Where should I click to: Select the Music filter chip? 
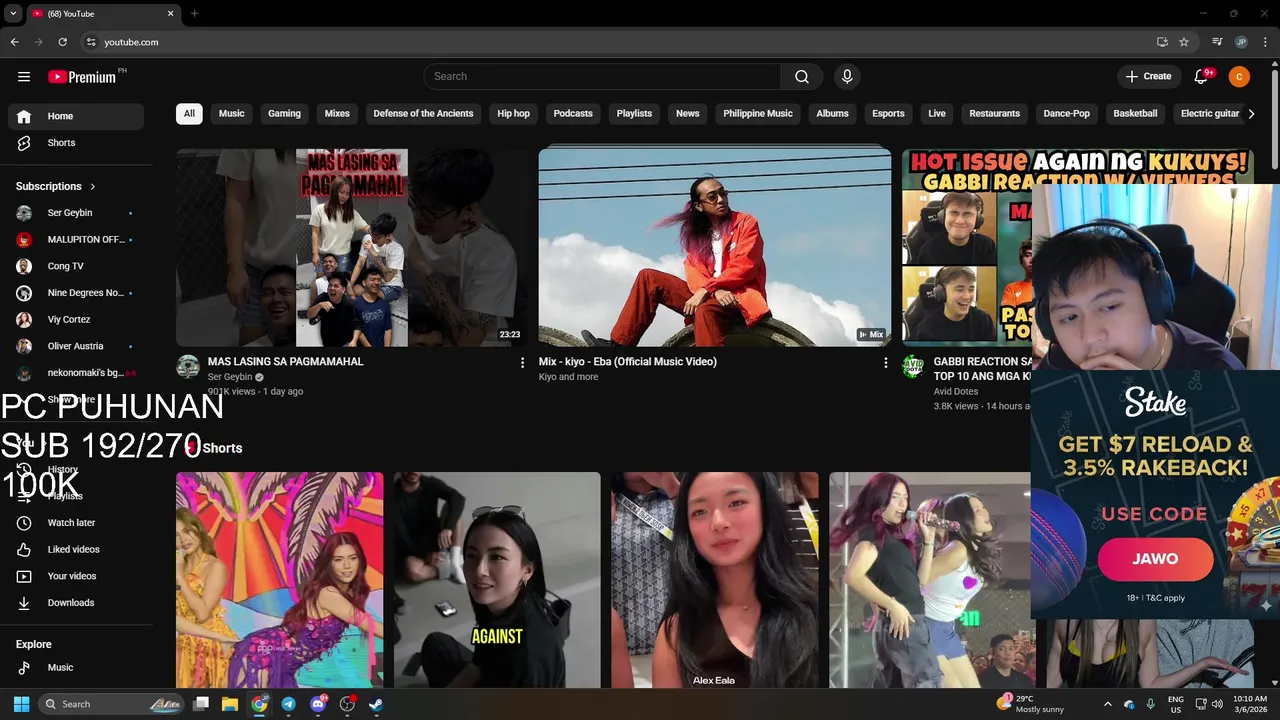point(232,114)
